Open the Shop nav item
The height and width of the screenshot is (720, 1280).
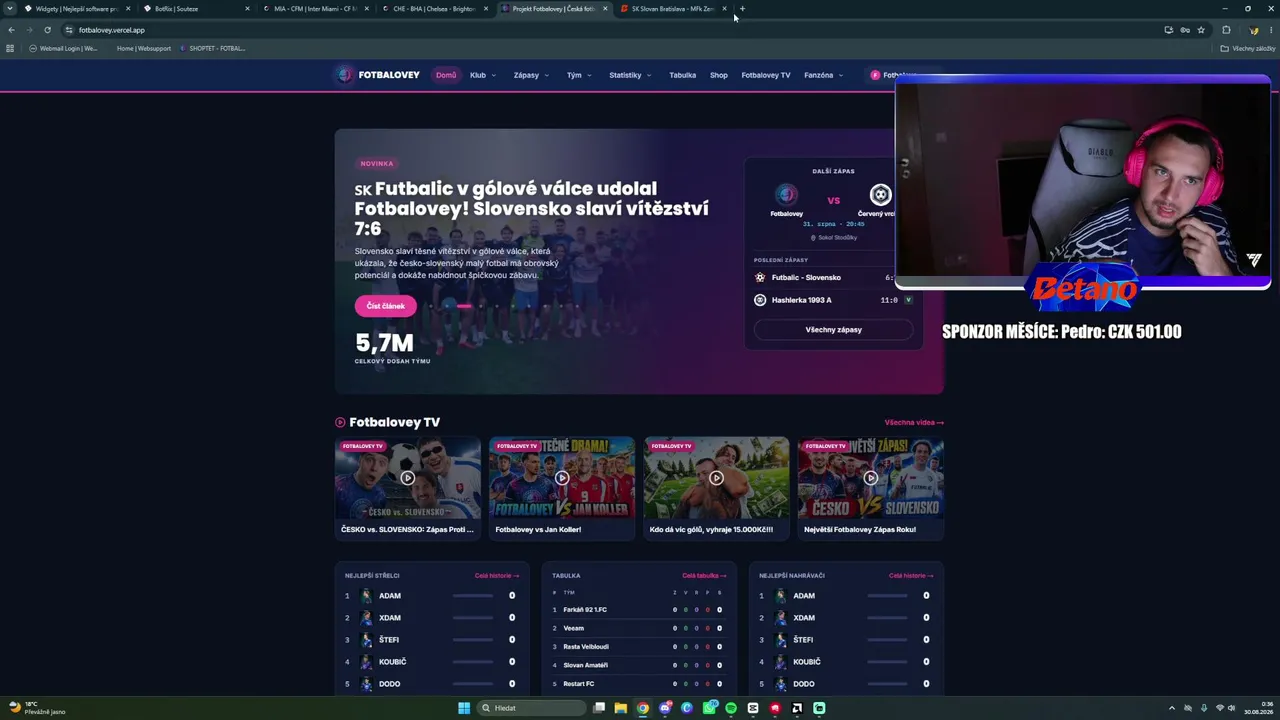(719, 75)
